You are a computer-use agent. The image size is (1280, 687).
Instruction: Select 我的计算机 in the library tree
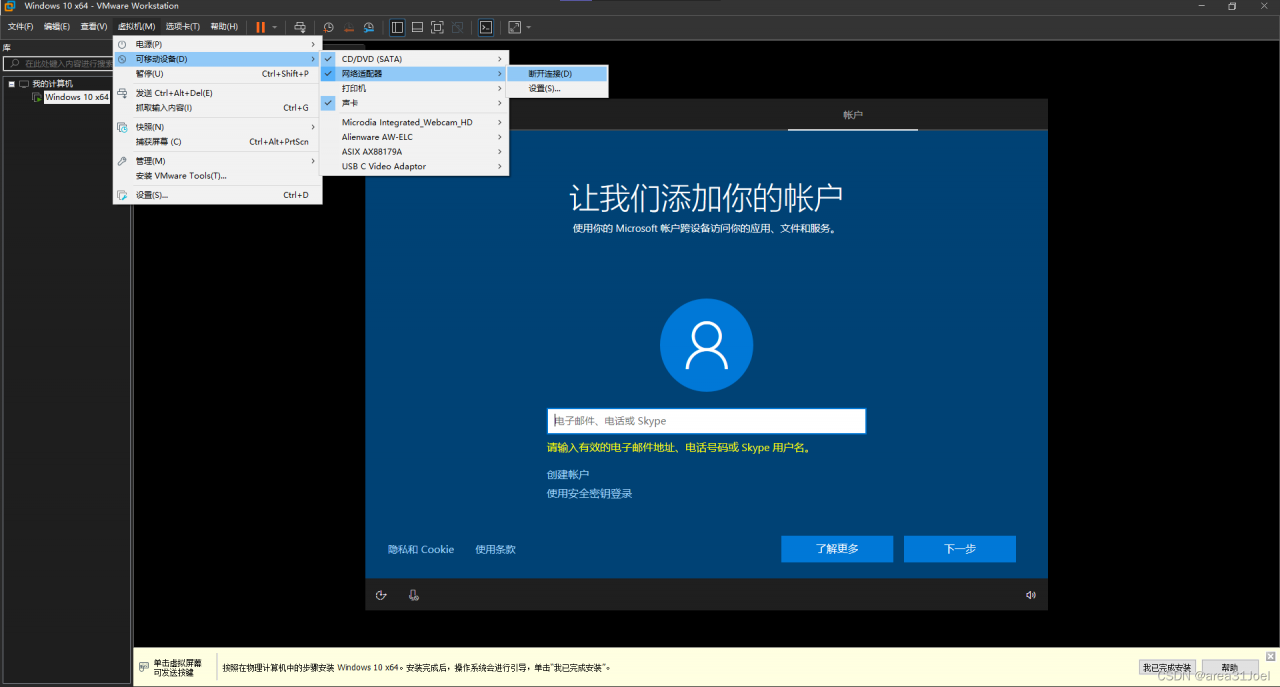52,84
